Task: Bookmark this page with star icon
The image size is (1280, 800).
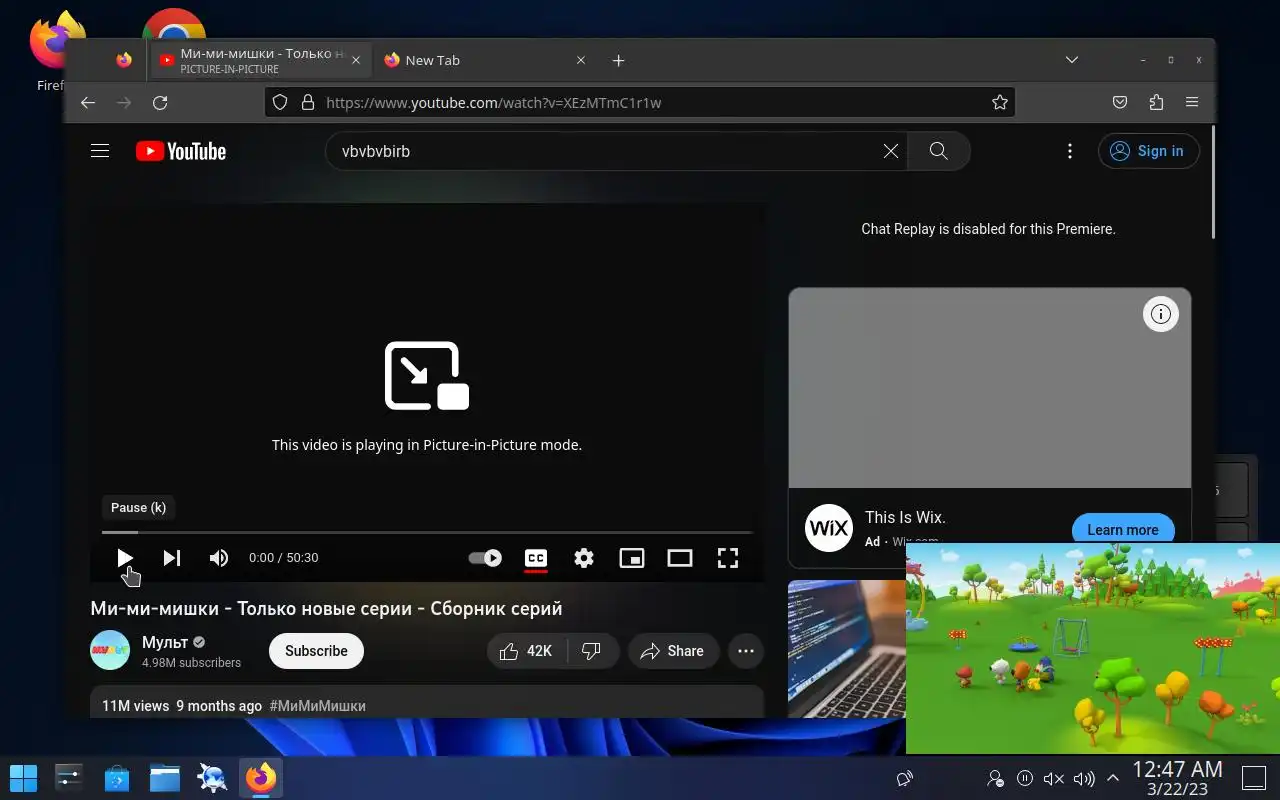Action: coord(999,102)
